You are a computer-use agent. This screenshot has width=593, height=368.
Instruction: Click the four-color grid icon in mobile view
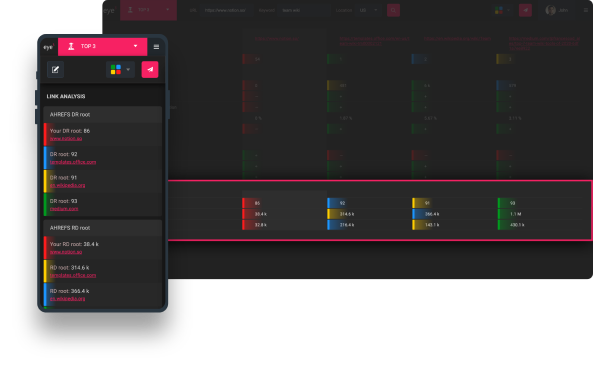coord(116,70)
